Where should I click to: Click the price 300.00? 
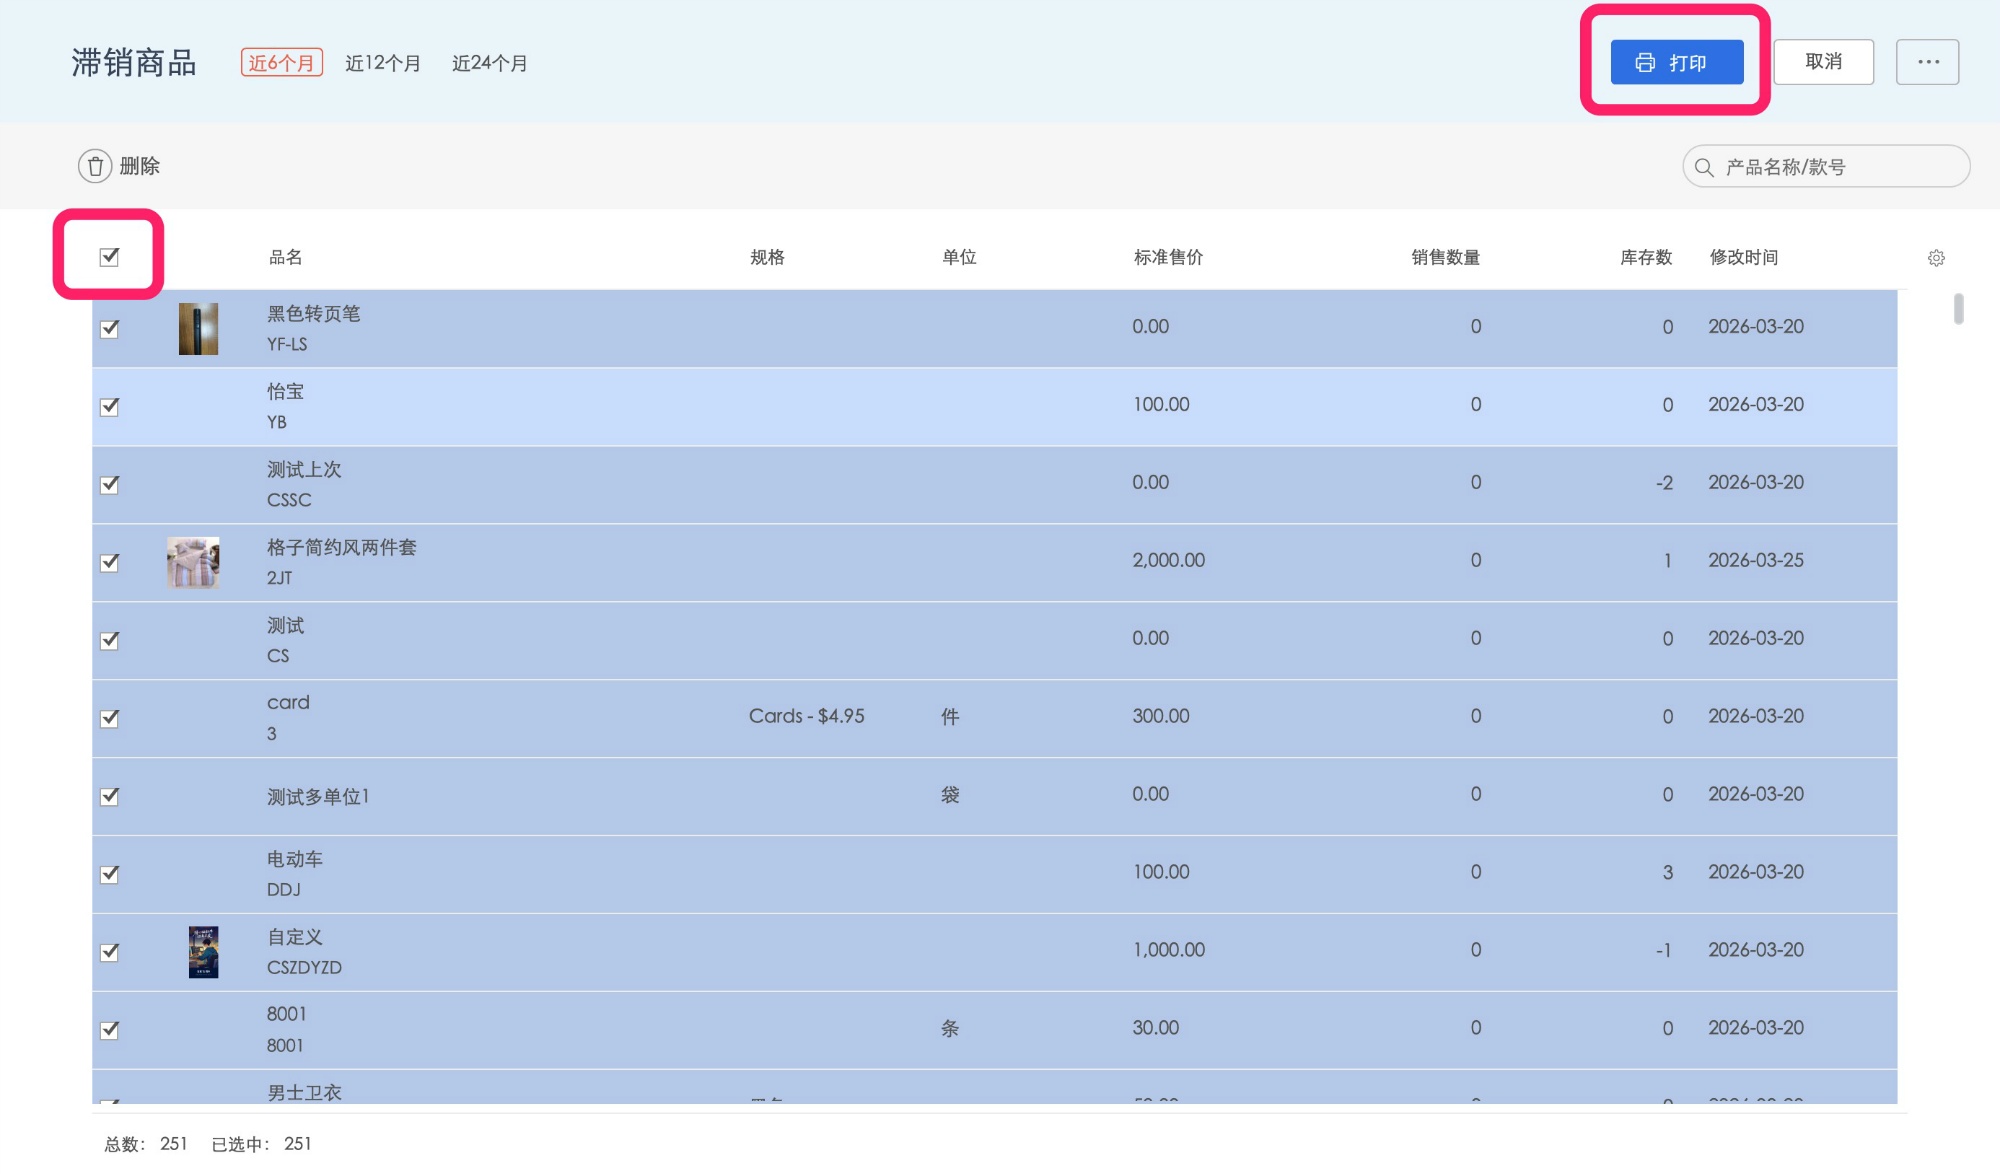1161,717
